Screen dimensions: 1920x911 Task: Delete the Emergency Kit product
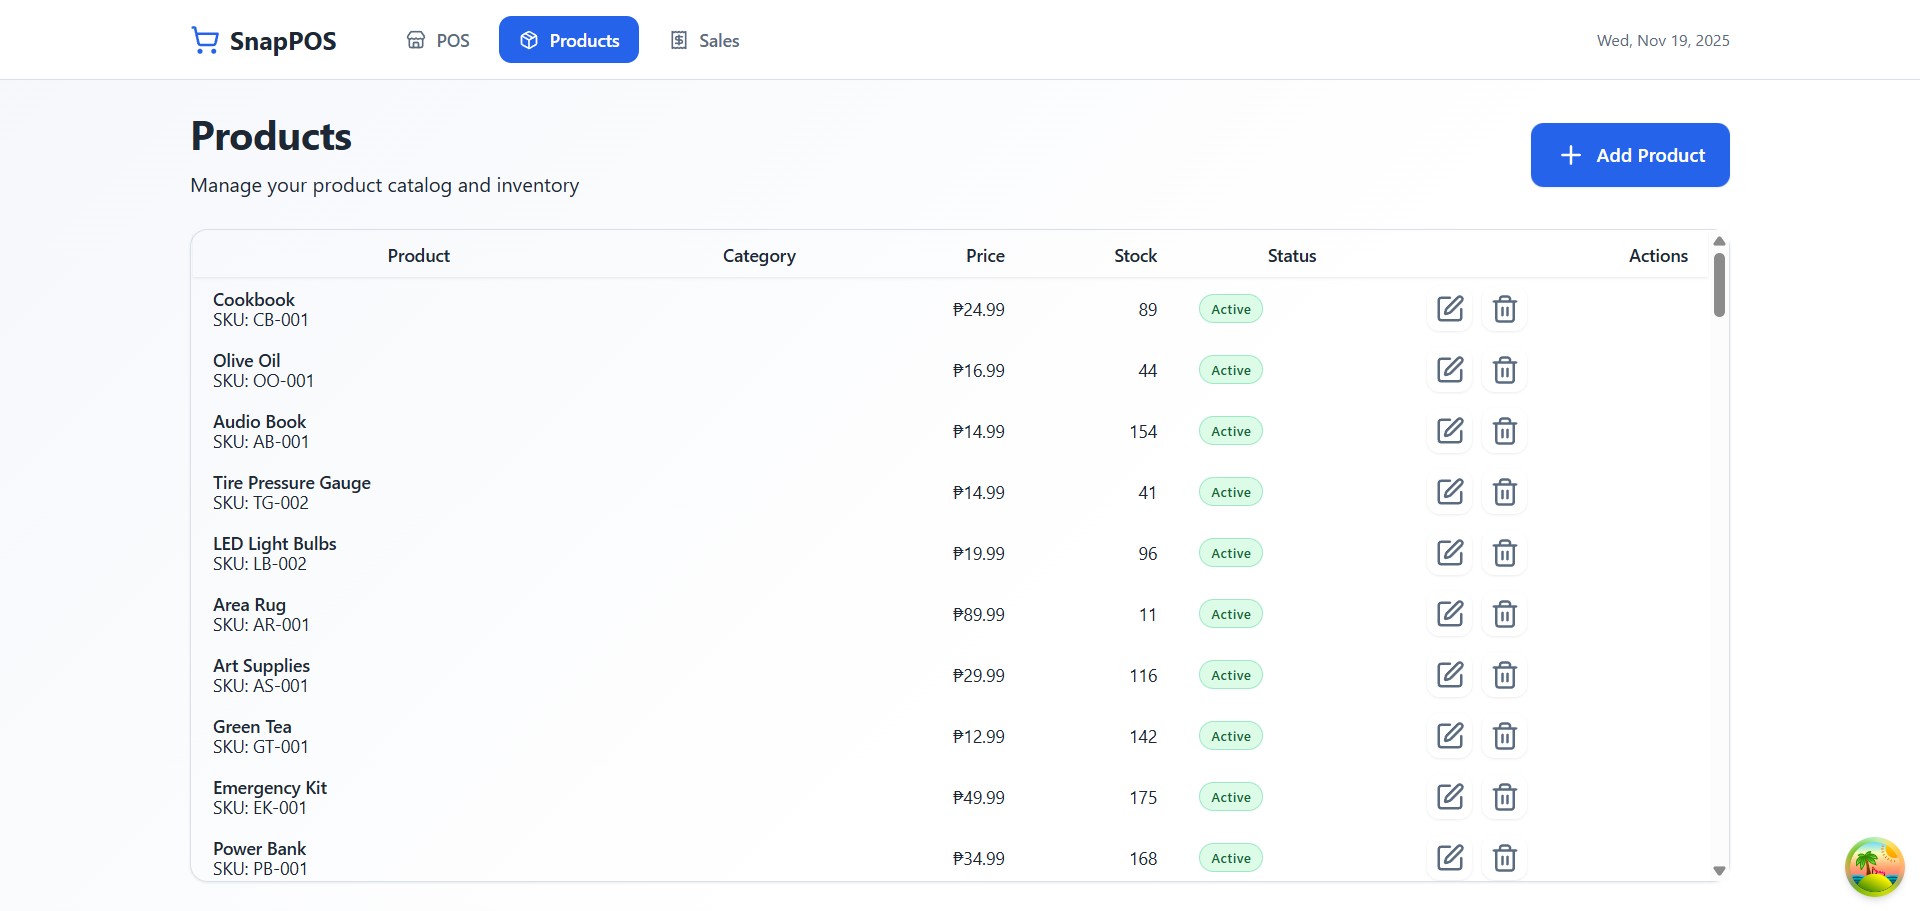pos(1505,797)
